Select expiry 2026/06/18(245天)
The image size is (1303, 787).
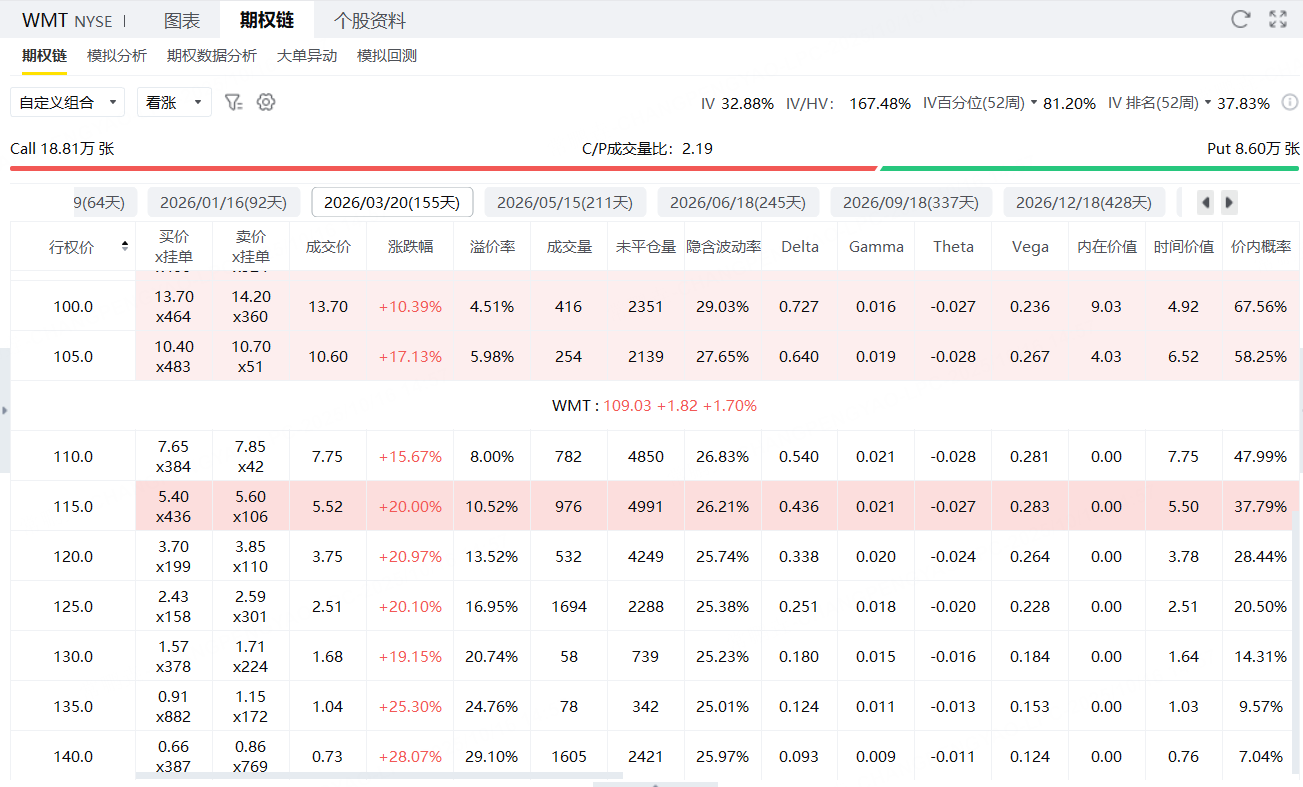pyautogui.click(x=738, y=202)
